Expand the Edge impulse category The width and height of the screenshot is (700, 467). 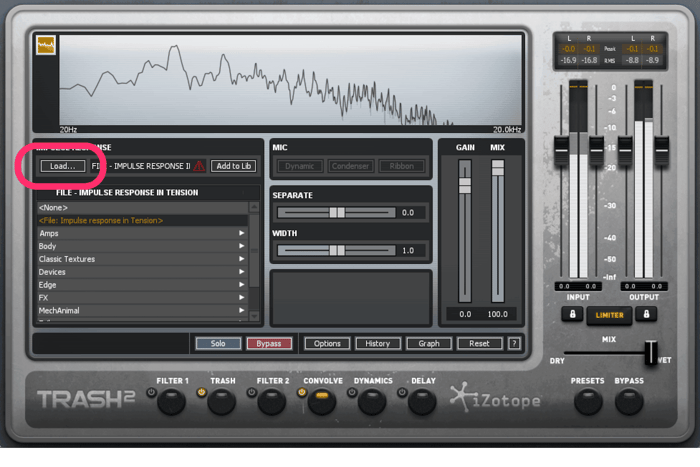pyautogui.click(x=143, y=285)
